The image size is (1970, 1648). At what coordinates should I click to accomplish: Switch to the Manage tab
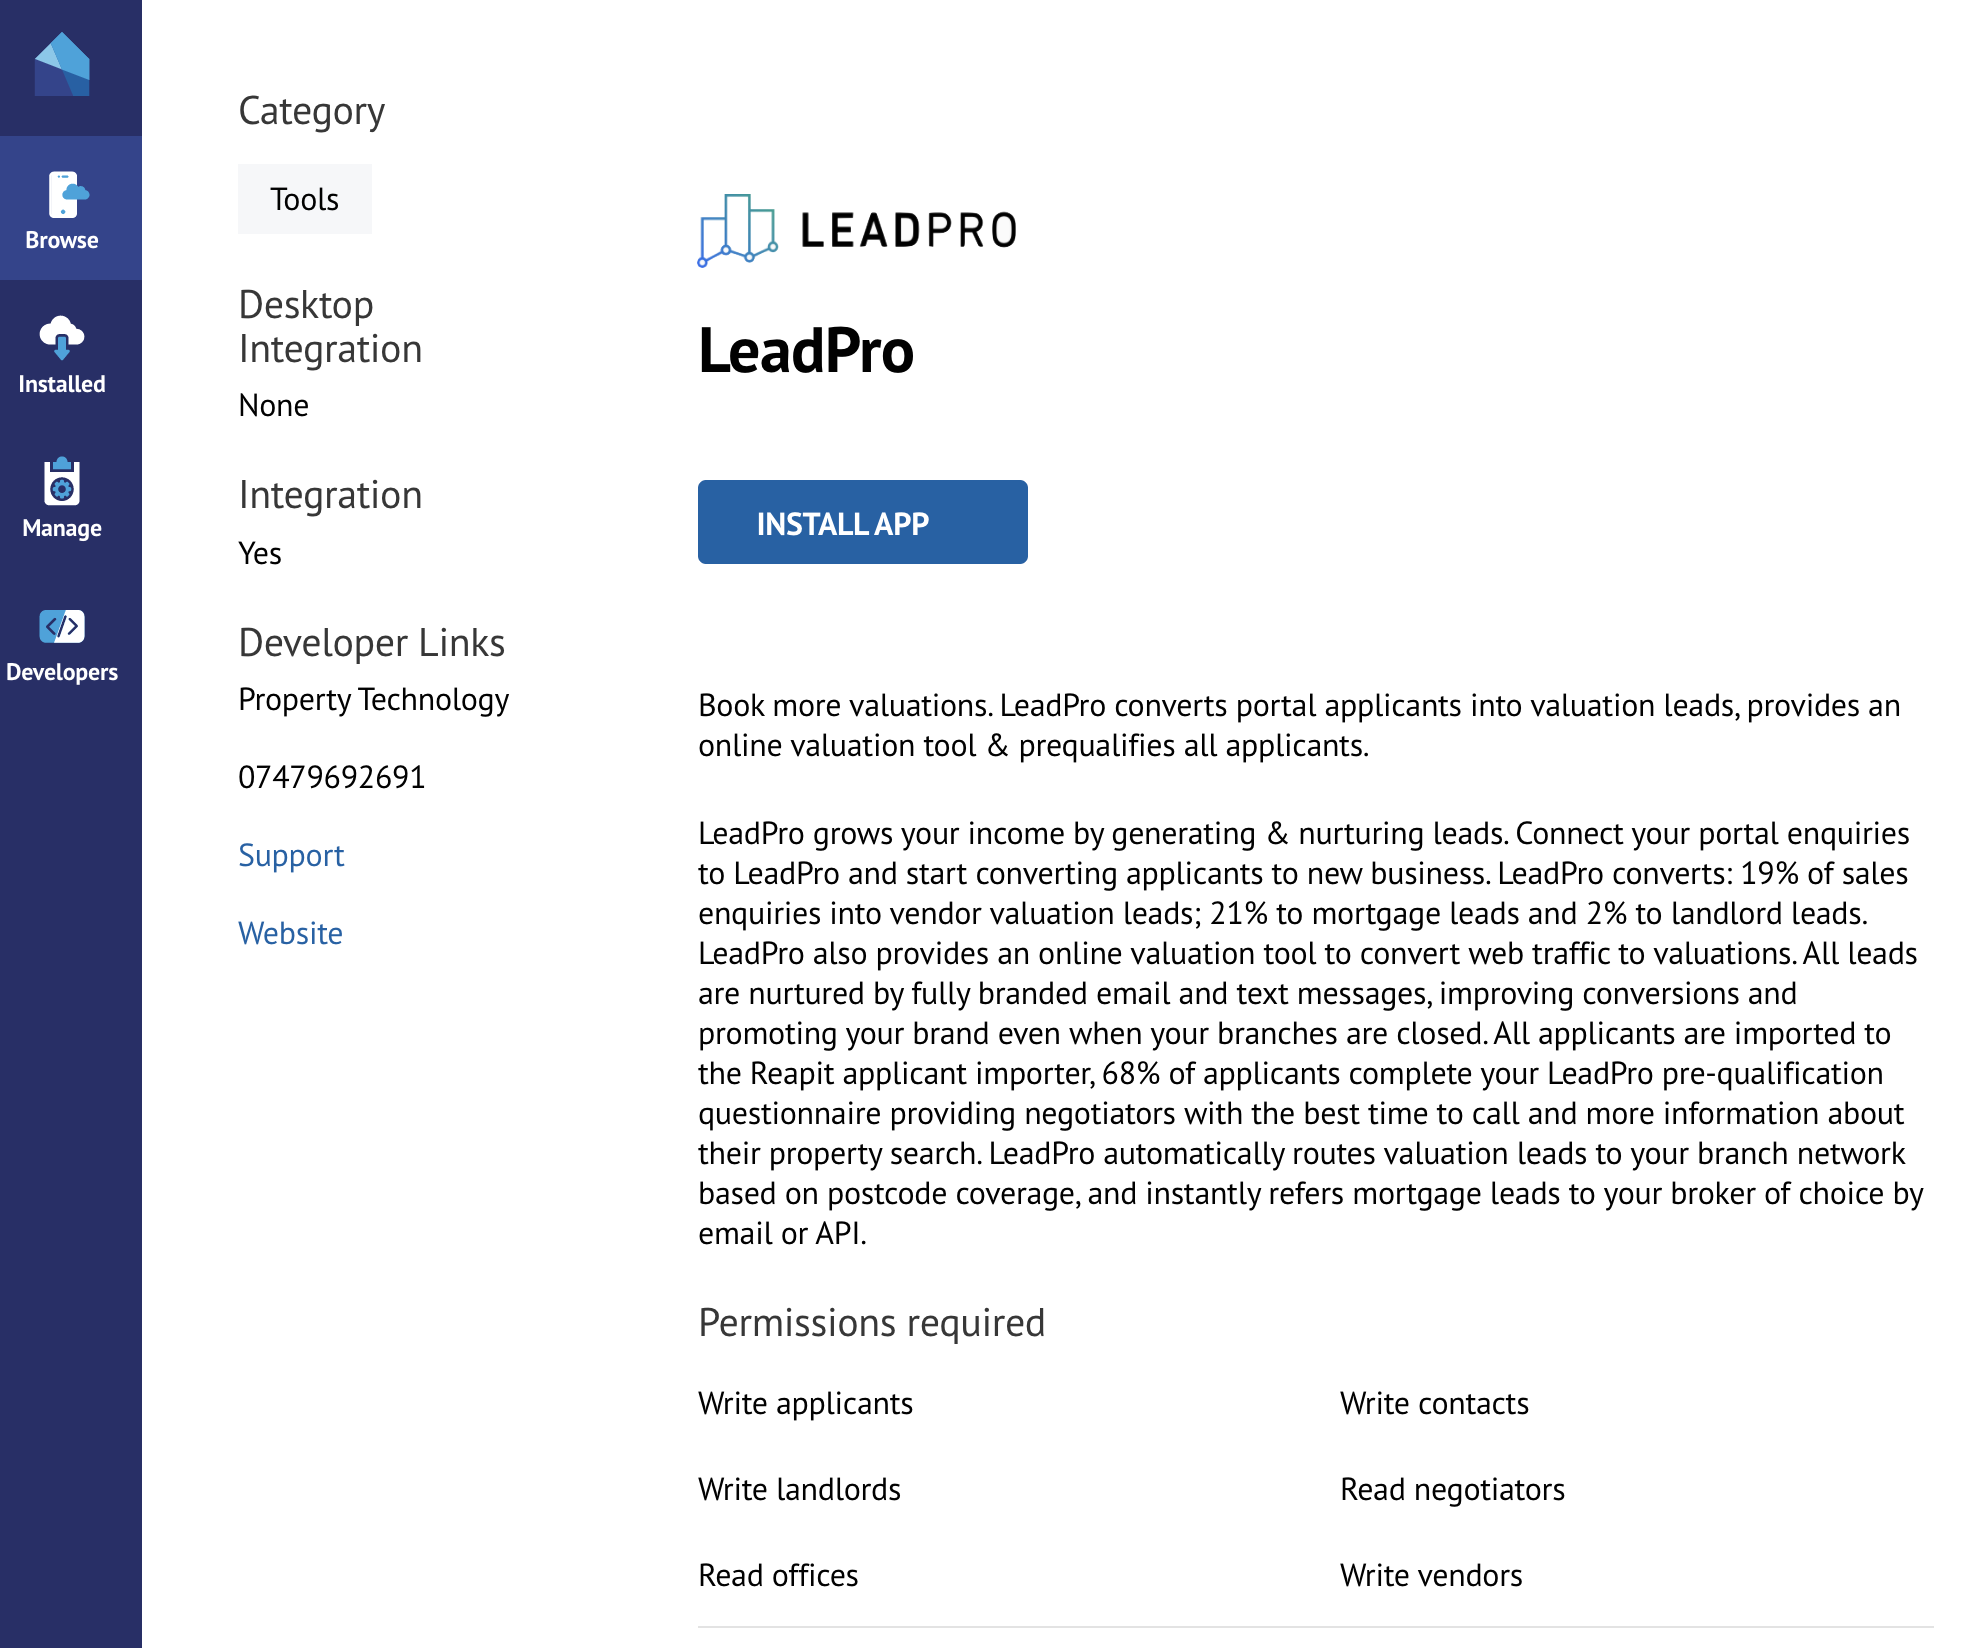pos(61,528)
